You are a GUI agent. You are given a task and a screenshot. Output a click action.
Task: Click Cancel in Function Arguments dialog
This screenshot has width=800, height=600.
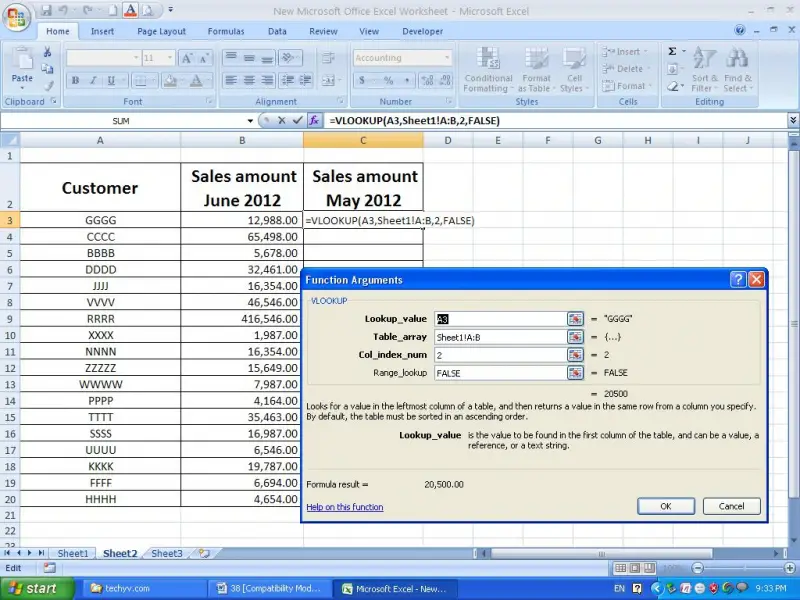[732, 506]
